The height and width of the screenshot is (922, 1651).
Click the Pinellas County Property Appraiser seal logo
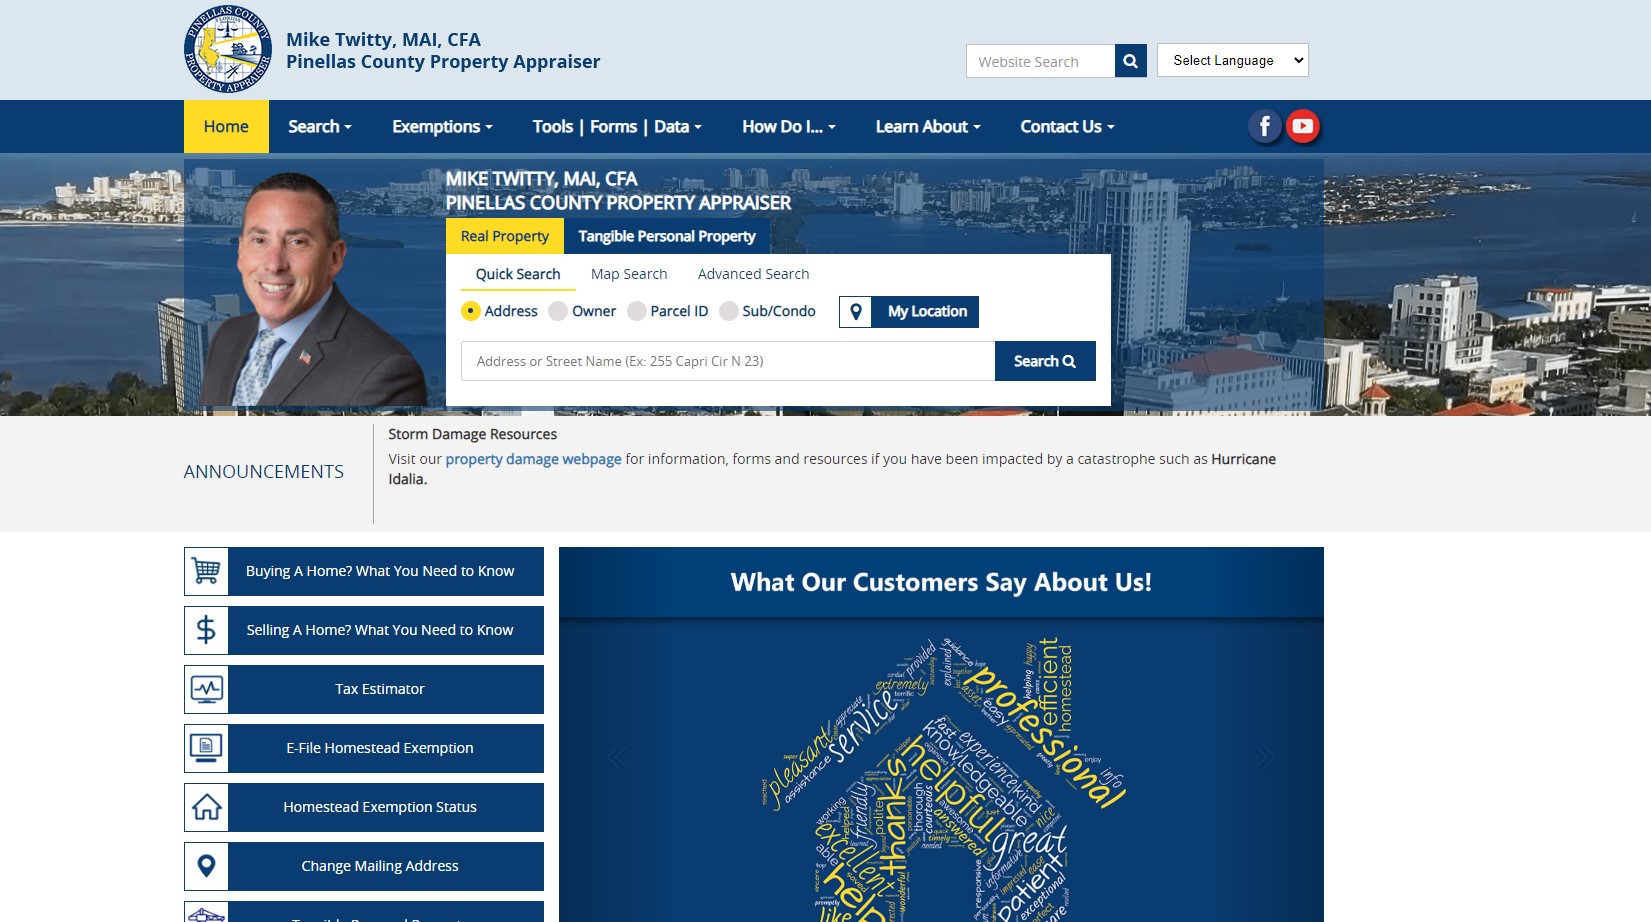[228, 49]
